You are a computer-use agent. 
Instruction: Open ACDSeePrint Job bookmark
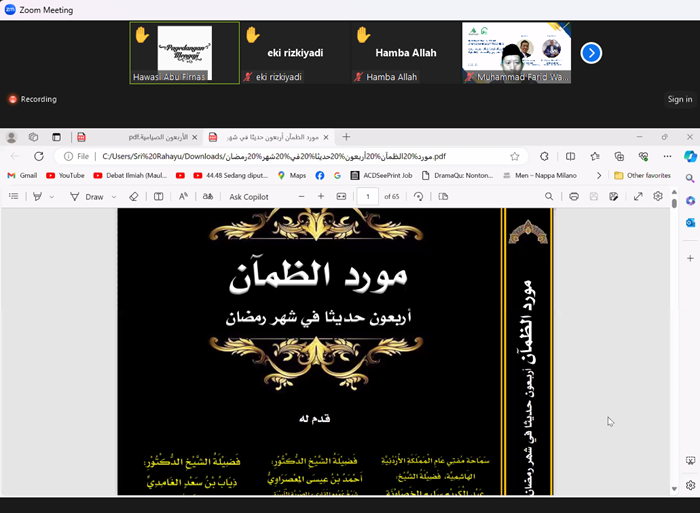click(x=381, y=175)
